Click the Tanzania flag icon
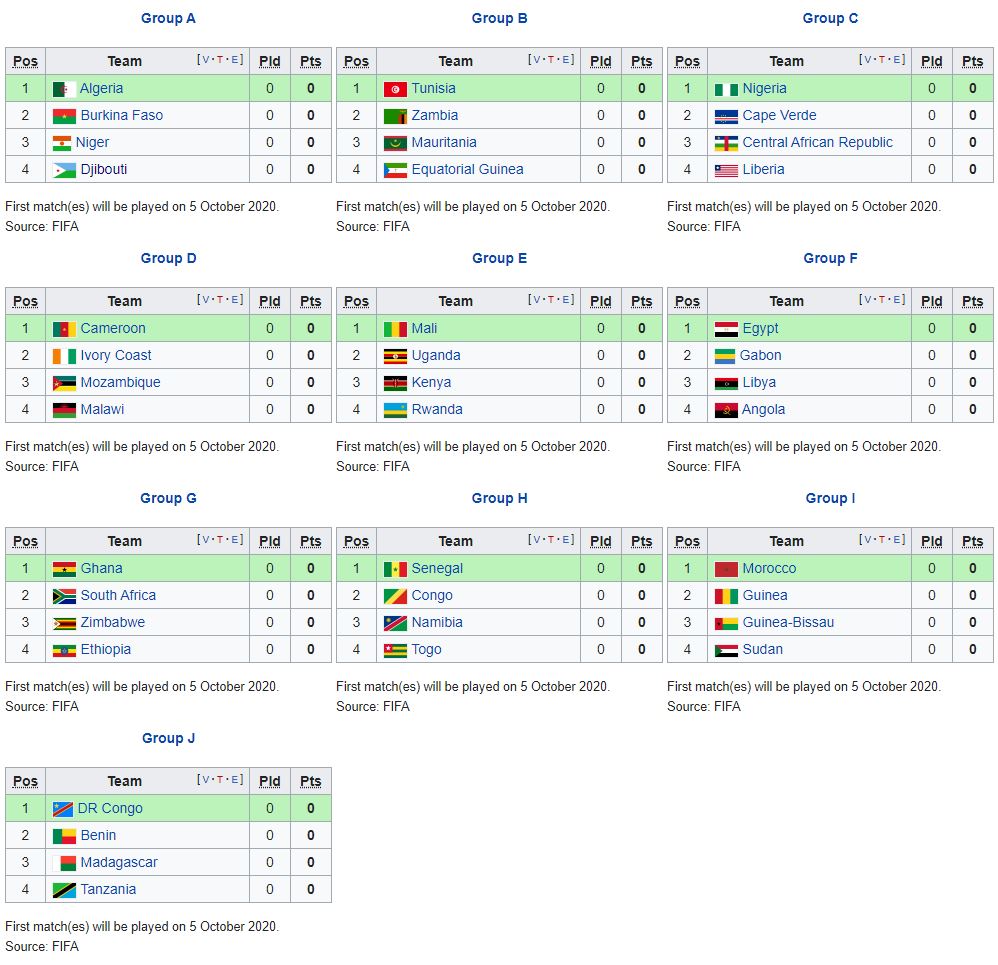Viewport: 998px width, 965px height. (64, 890)
